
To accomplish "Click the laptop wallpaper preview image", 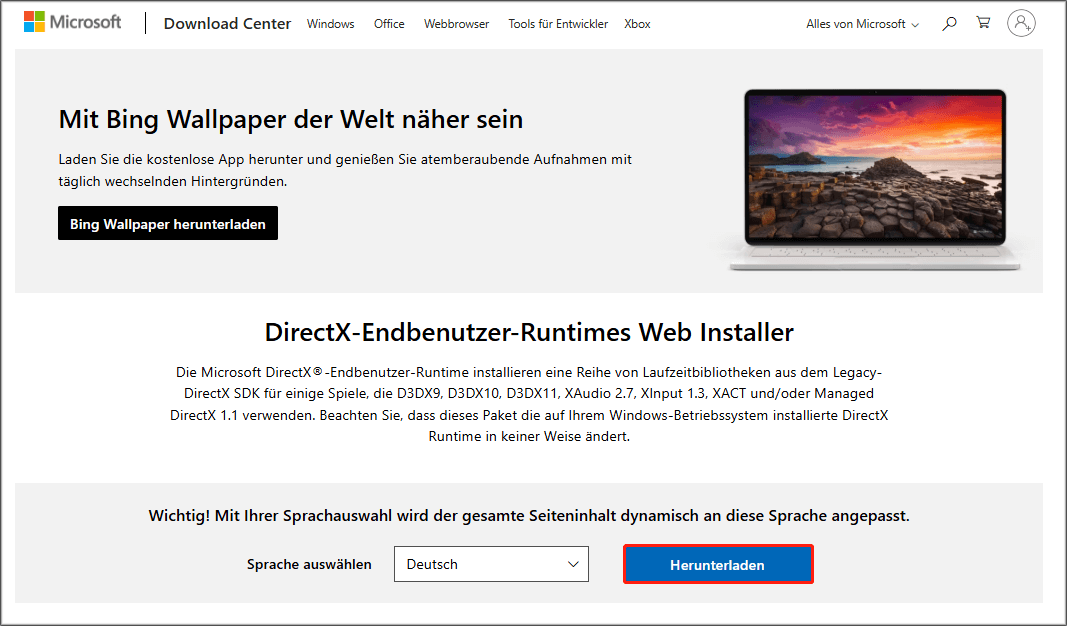I will [x=874, y=177].
